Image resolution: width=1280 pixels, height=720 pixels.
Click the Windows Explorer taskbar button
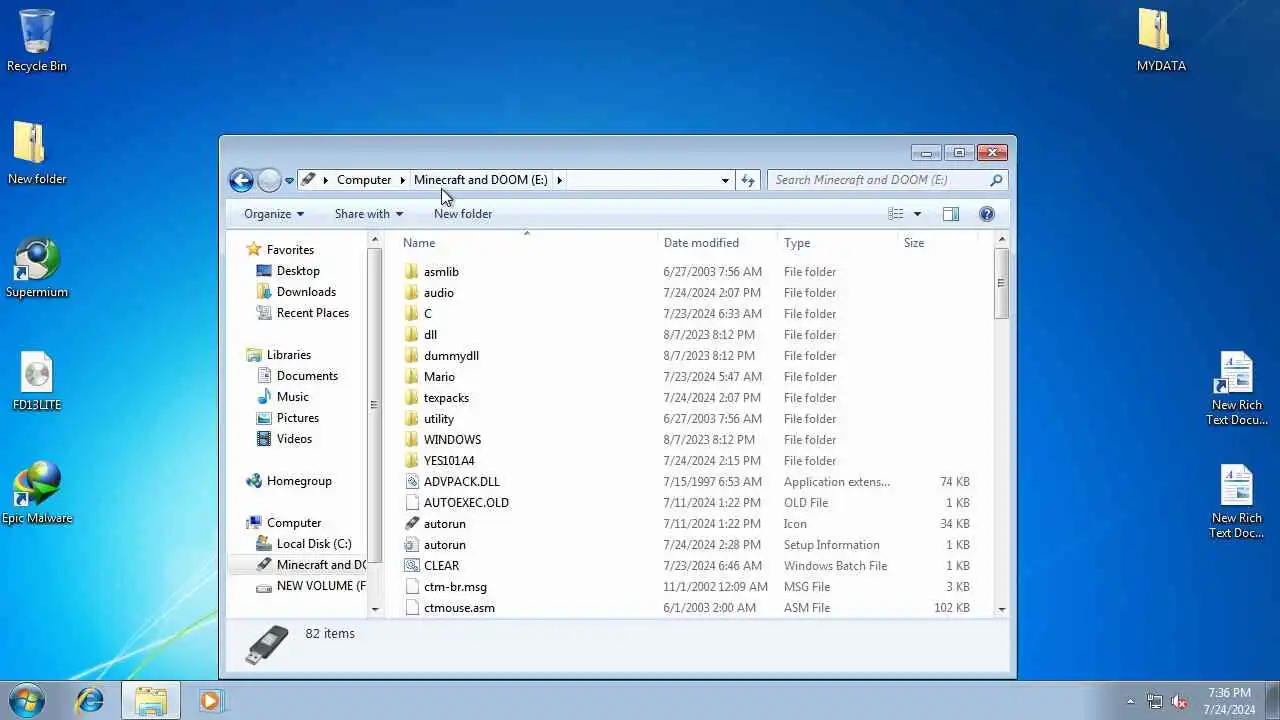tap(151, 700)
